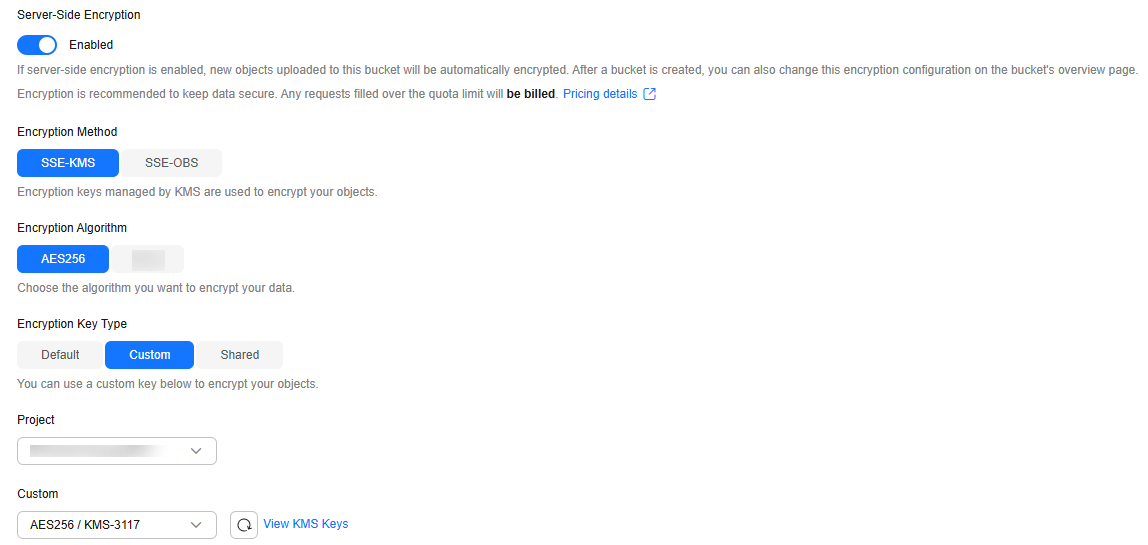
Task: Click the Encryption Method heading label
Action: 67,132
